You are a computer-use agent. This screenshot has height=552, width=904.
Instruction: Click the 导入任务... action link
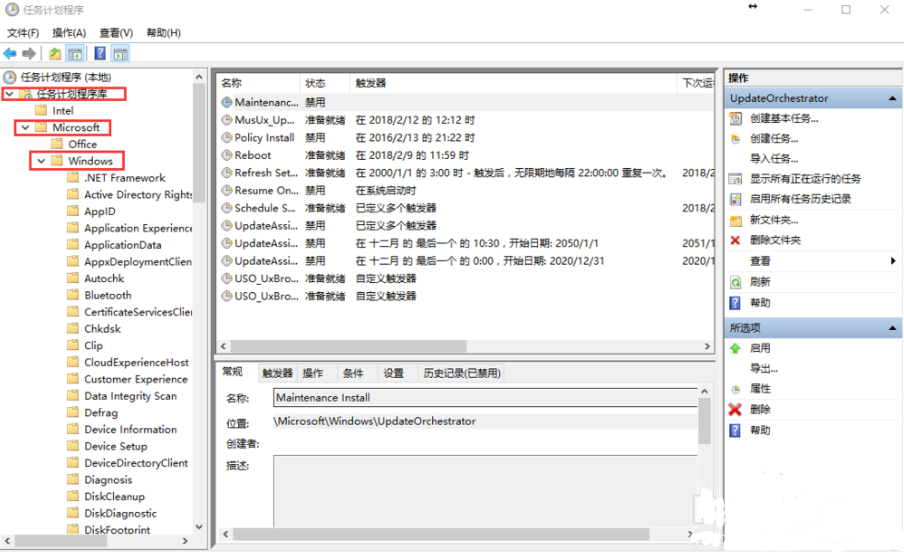[x=774, y=159]
